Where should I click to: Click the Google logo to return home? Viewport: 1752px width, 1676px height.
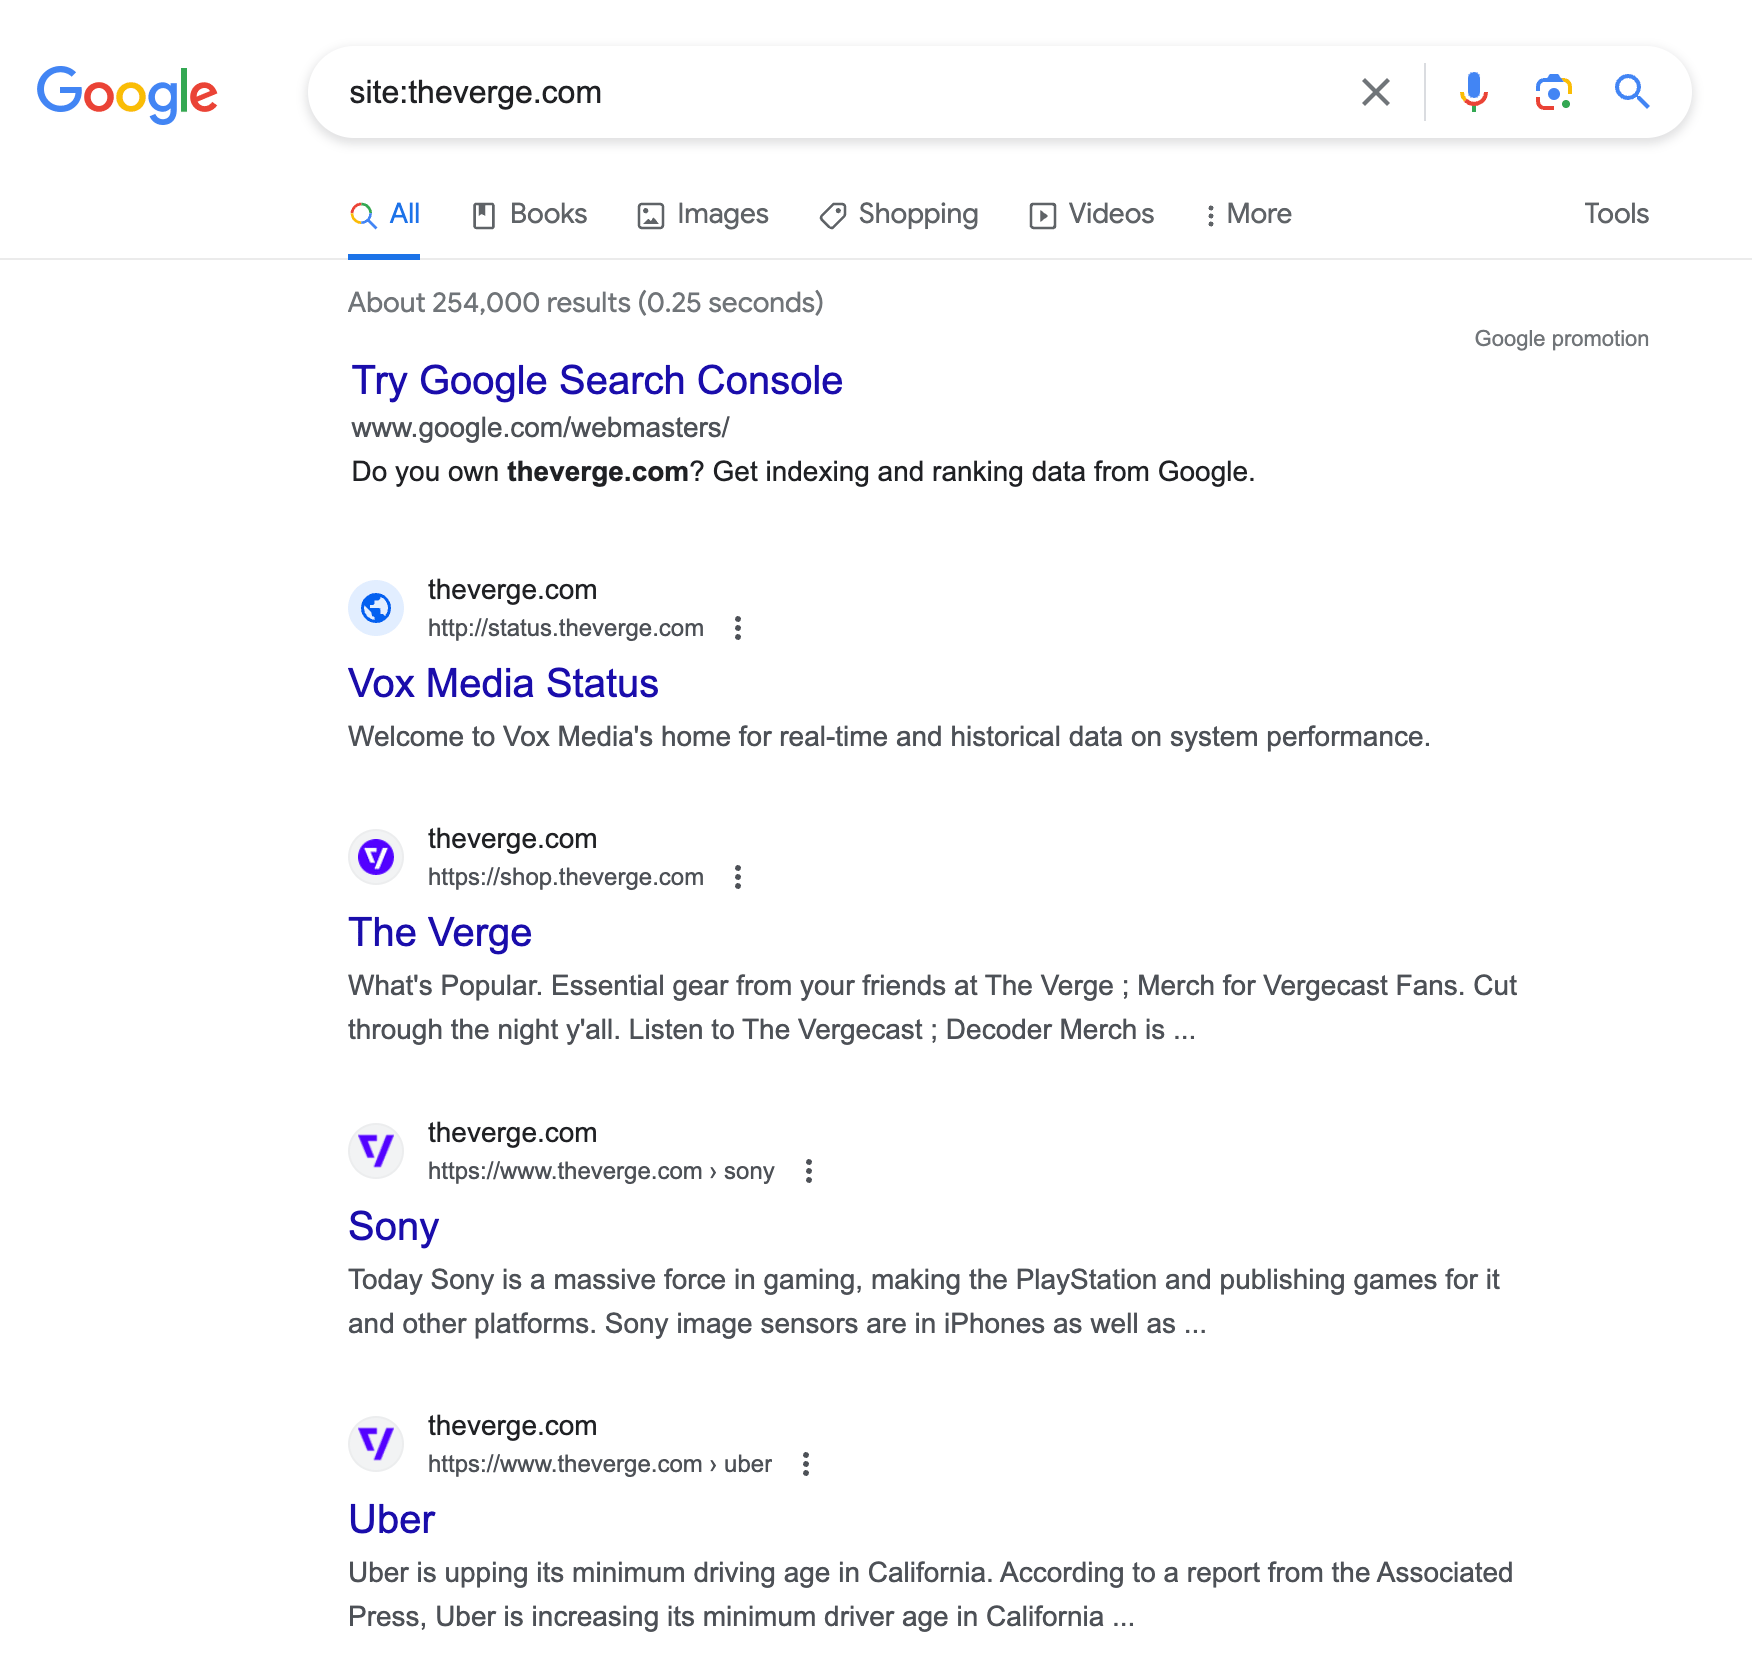pyautogui.click(x=128, y=93)
